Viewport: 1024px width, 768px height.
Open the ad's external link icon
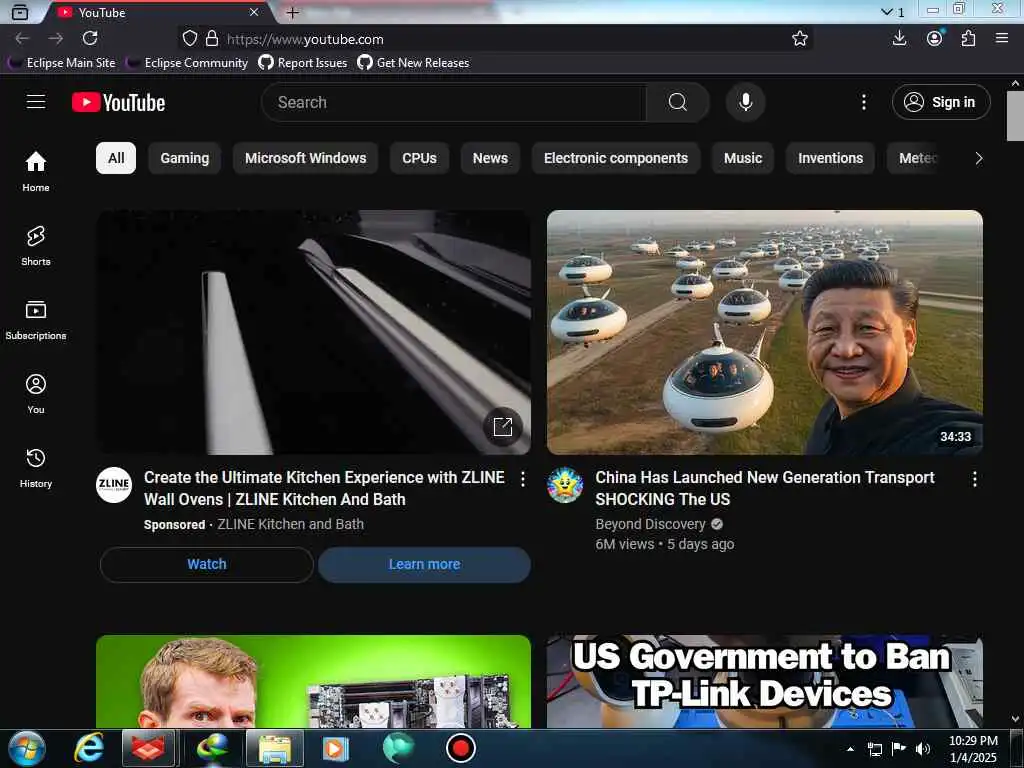pos(502,427)
